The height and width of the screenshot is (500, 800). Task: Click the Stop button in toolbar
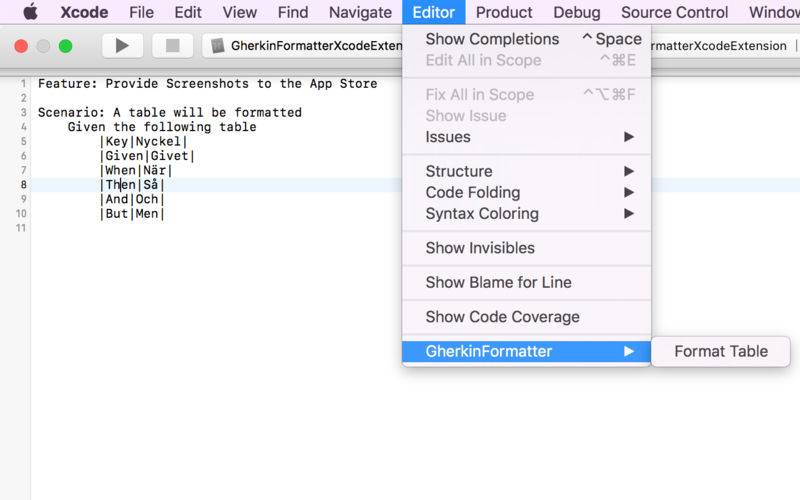click(172, 46)
